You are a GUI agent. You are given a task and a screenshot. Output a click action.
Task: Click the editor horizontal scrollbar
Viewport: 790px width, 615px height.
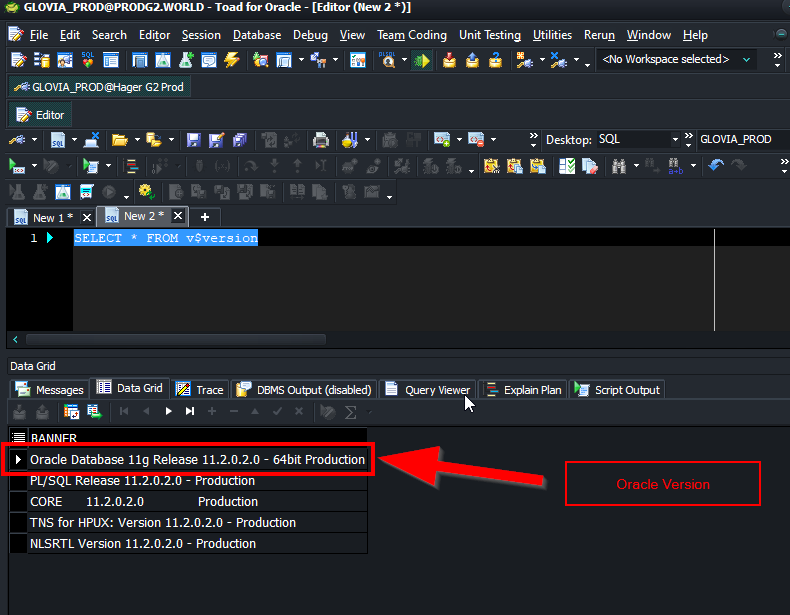click(x=176, y=339)
